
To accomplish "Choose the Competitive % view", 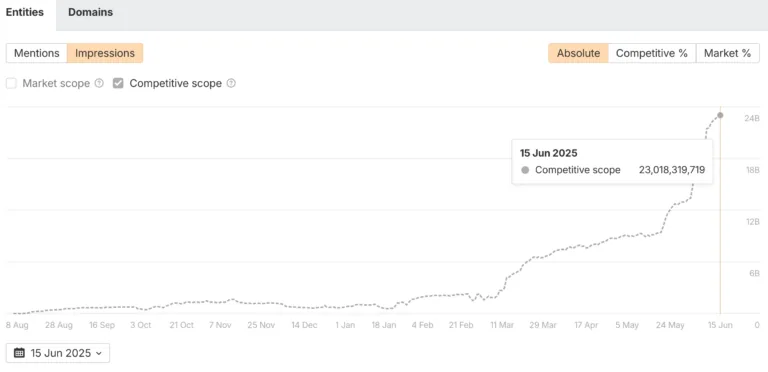I will (x=652, y=53).
